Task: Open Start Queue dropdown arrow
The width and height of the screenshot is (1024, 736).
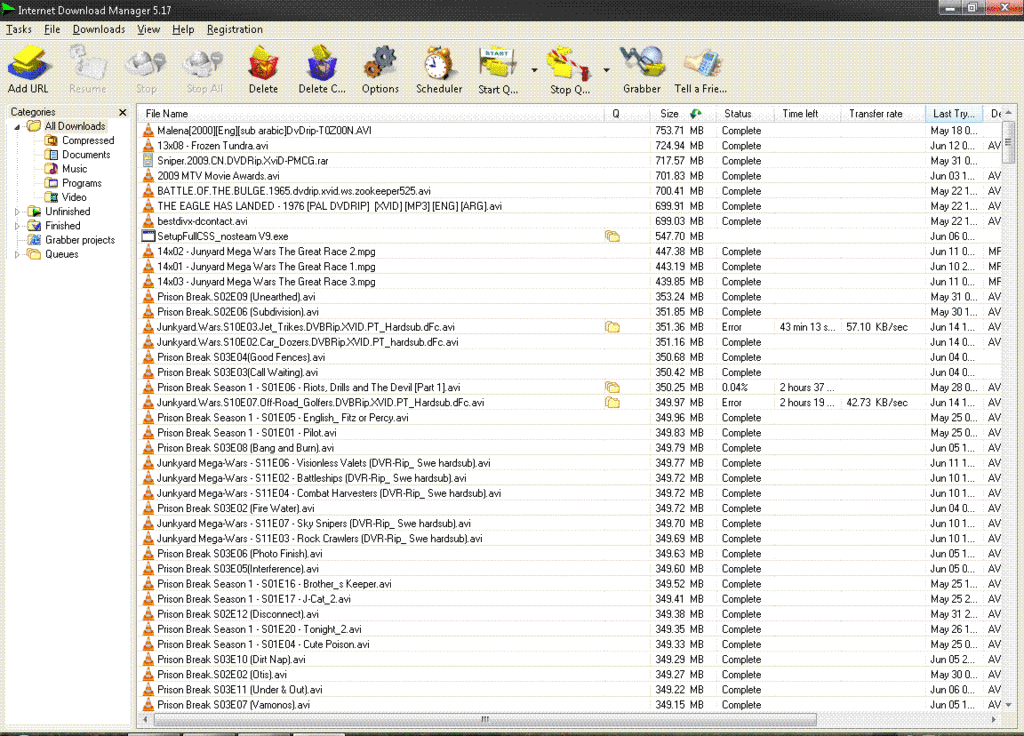Action: [x=534, y=70]
